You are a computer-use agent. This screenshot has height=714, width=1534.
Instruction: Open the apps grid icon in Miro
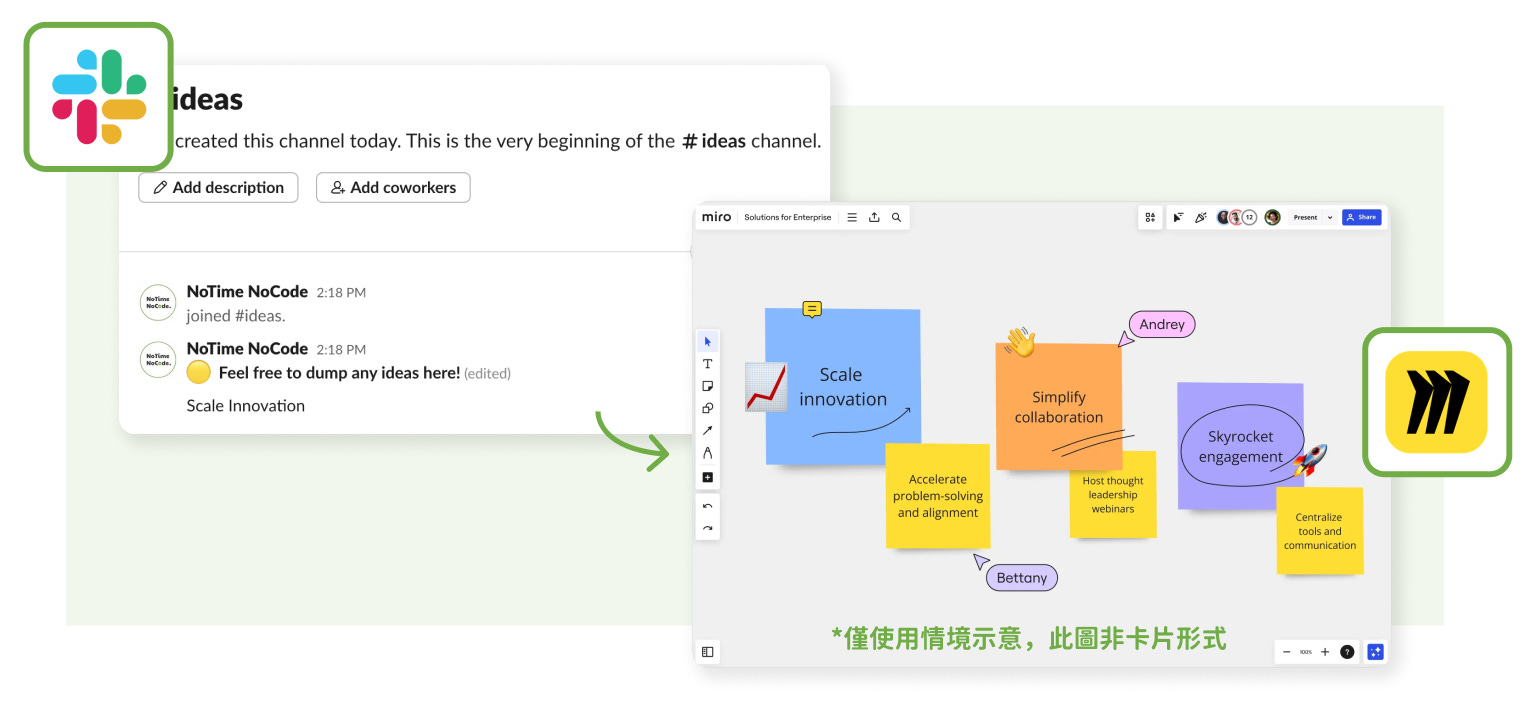pyautogui.click(x=1150, y=217)
